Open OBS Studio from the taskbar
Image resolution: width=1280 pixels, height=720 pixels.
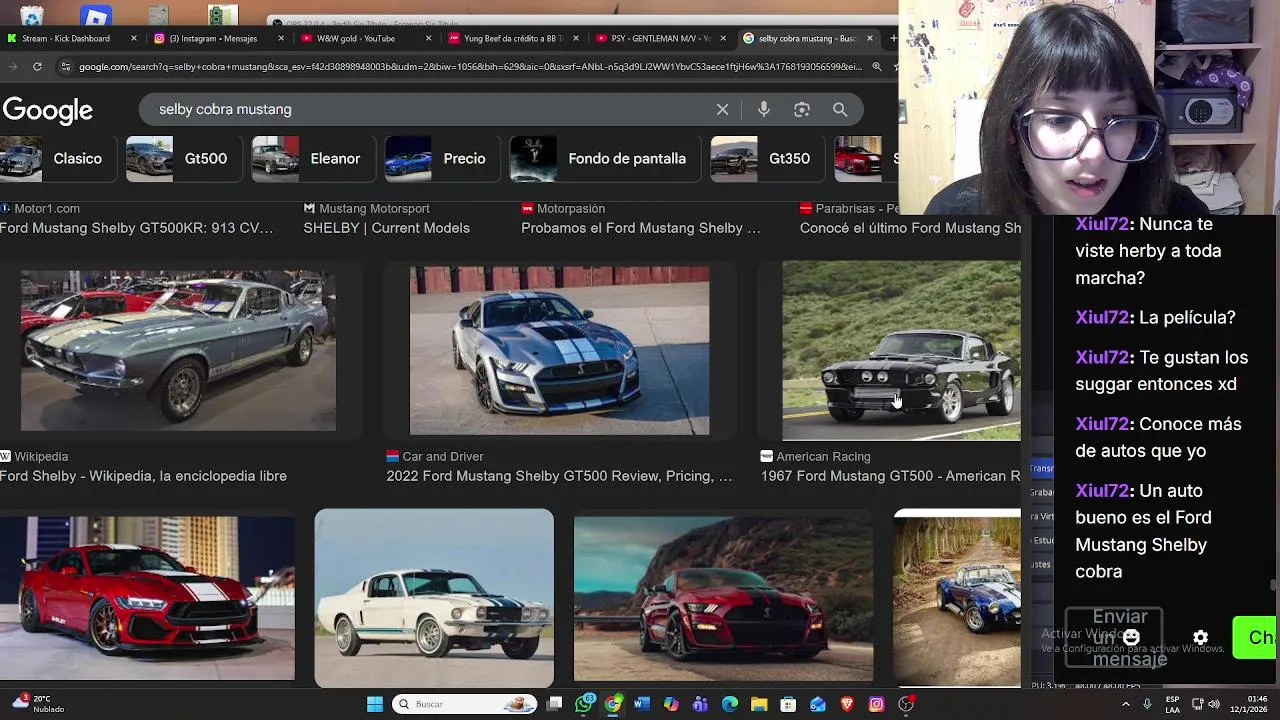[905, 704]
